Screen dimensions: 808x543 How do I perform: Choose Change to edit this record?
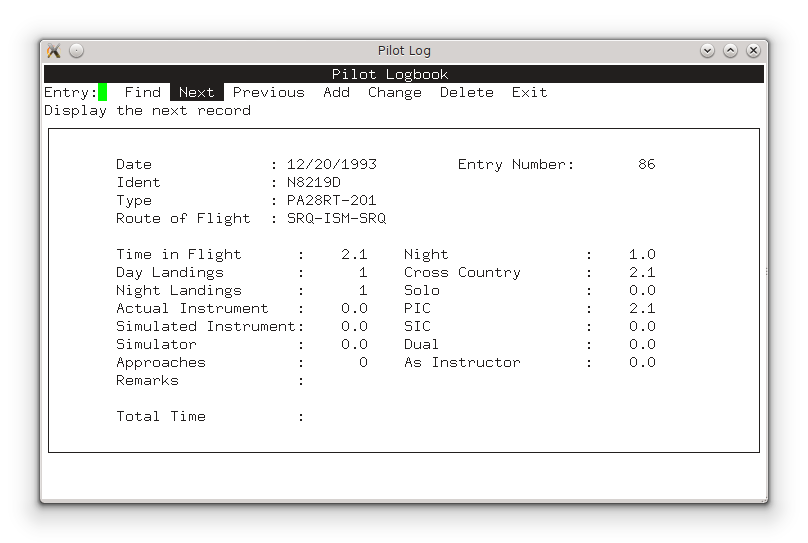coord(395,92)
